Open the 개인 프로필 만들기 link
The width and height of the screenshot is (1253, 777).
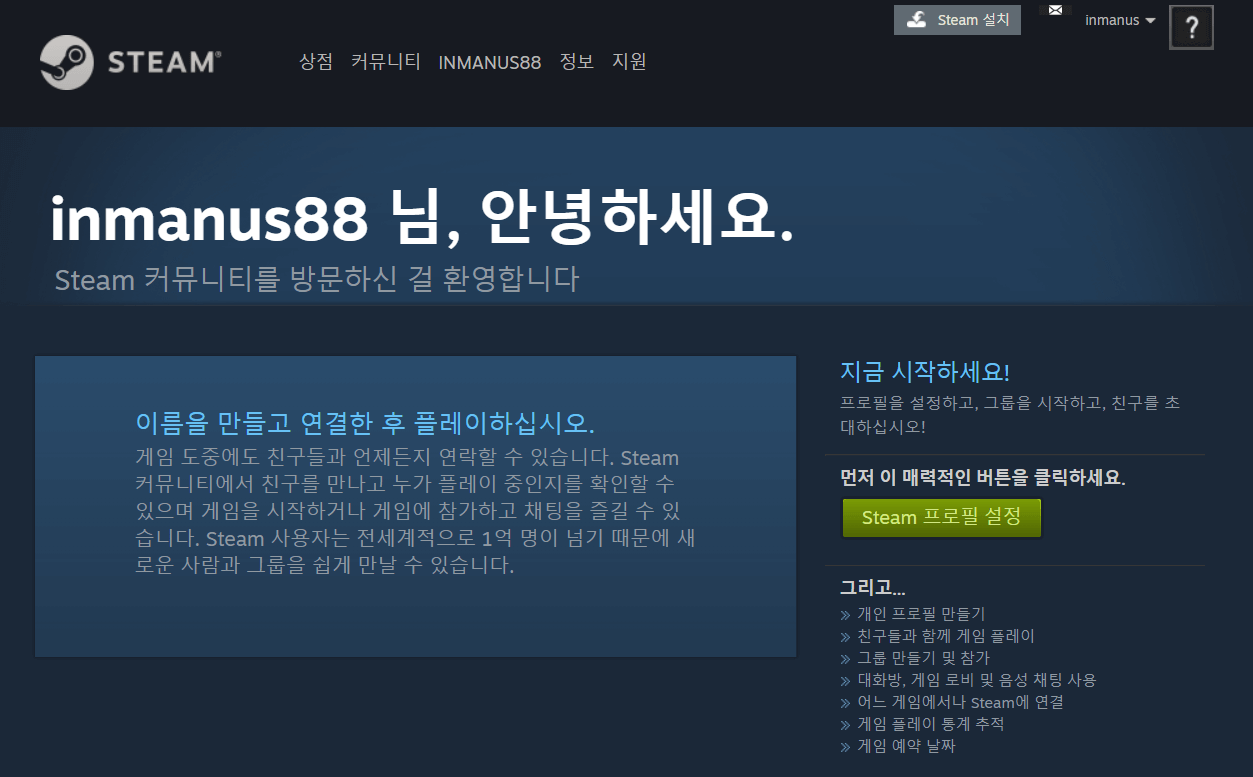[920, 614]
